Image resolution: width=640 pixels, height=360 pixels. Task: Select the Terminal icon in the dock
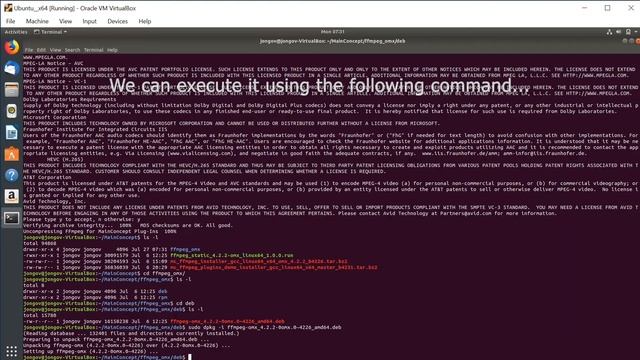(11, 218)
